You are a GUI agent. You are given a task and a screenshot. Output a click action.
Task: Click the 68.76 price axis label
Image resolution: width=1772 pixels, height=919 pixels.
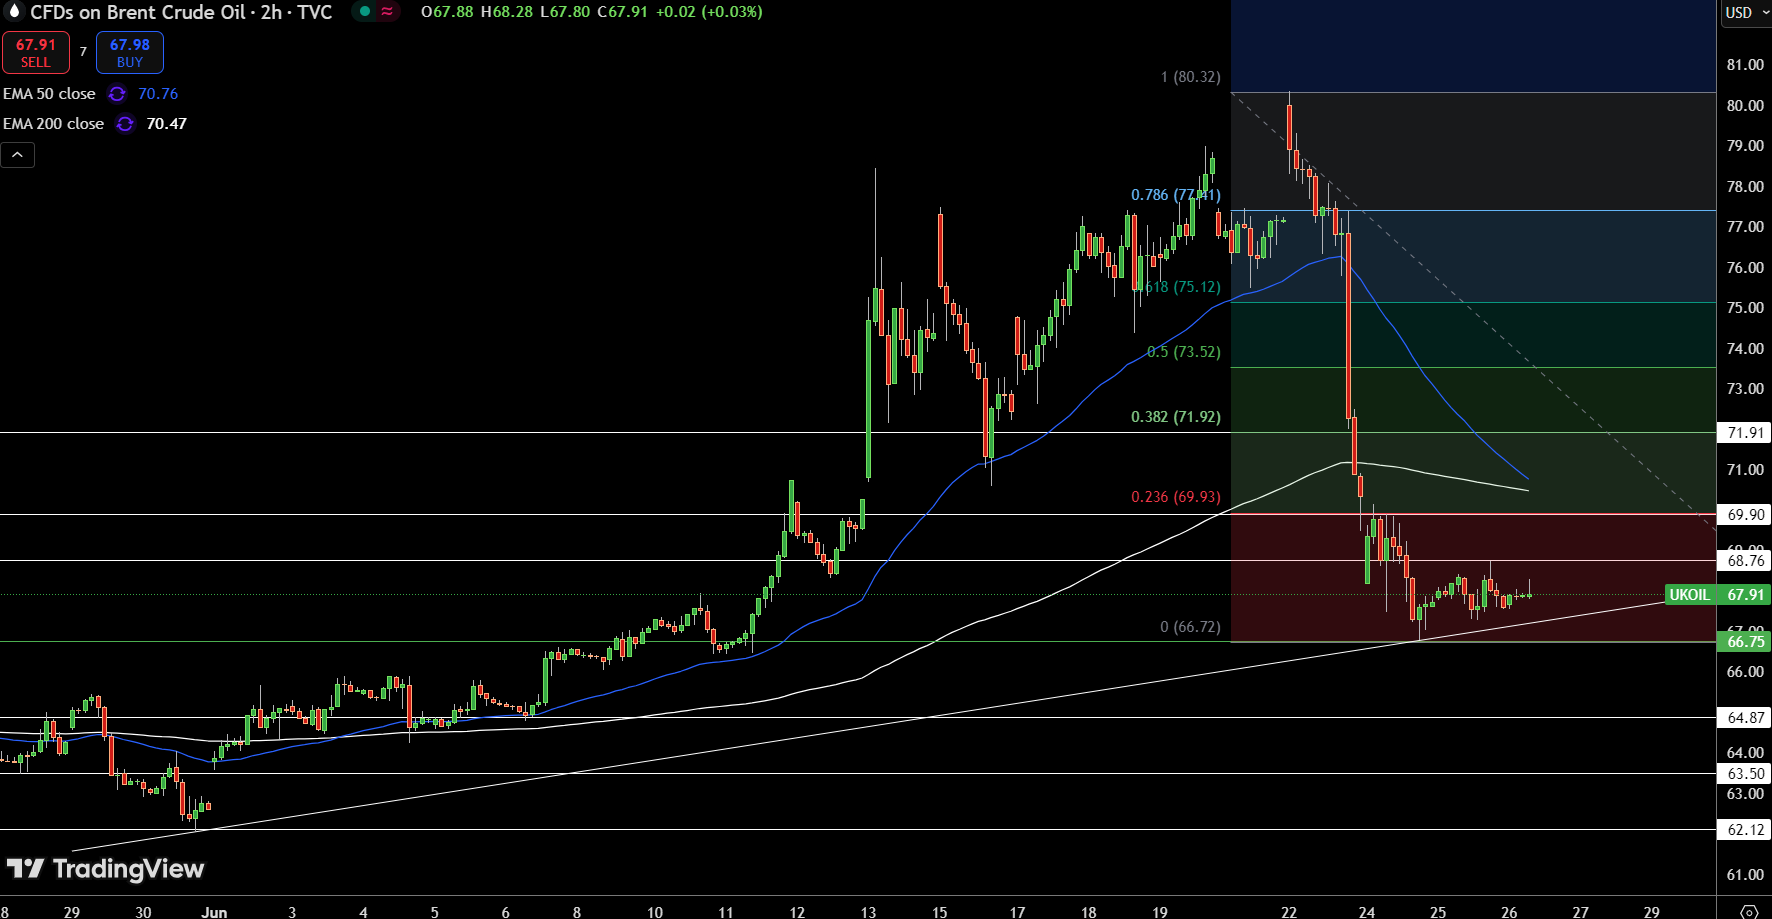[1745, 561]
